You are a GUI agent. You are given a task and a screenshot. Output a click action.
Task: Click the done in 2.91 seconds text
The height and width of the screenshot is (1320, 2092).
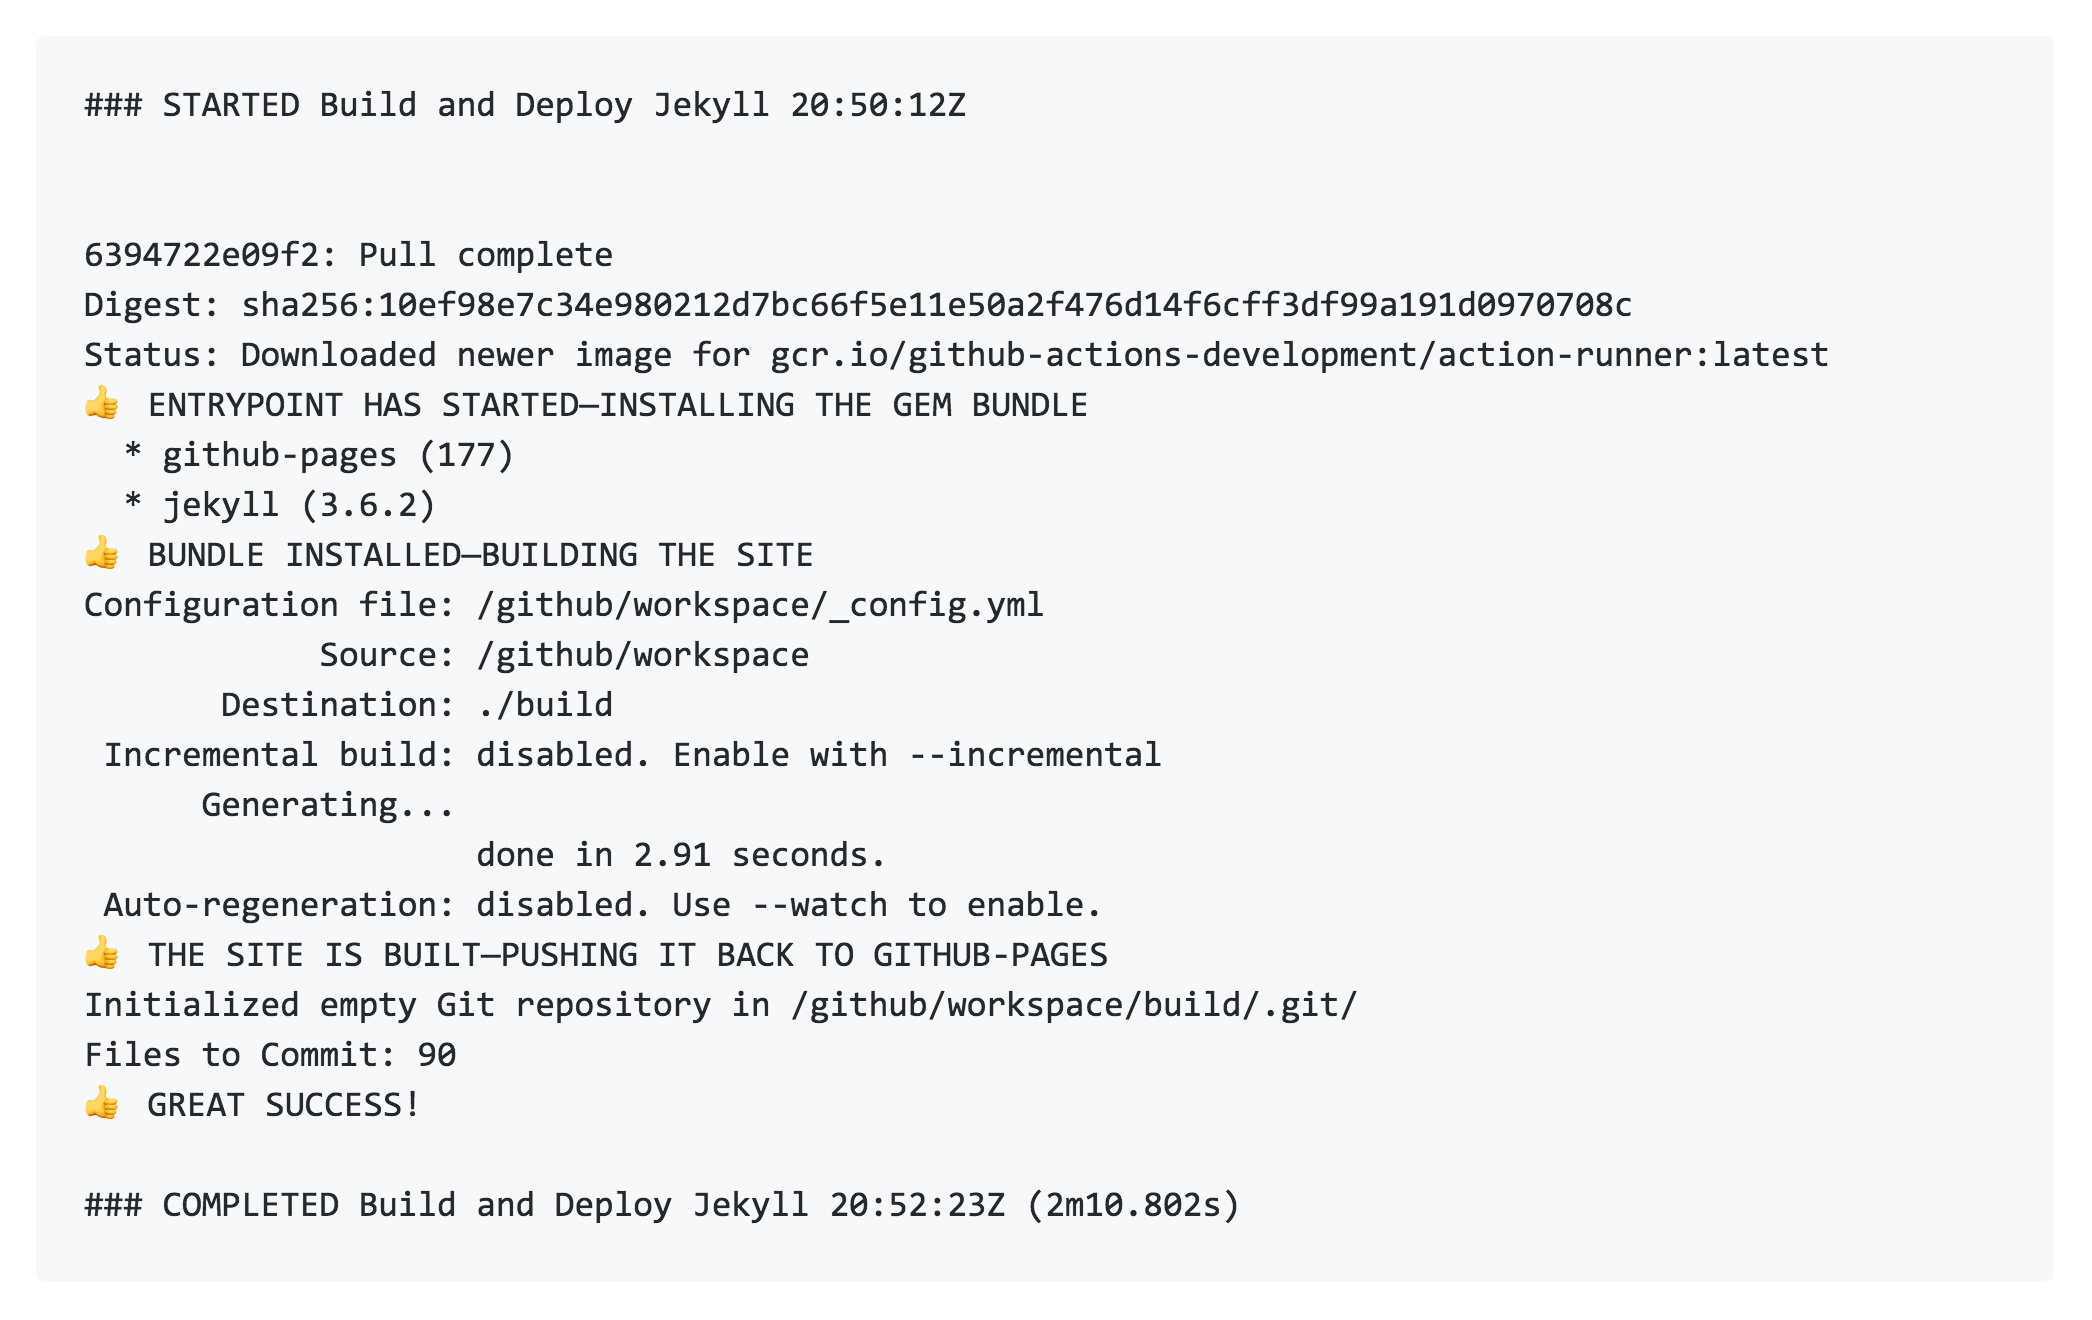point(680,855)
